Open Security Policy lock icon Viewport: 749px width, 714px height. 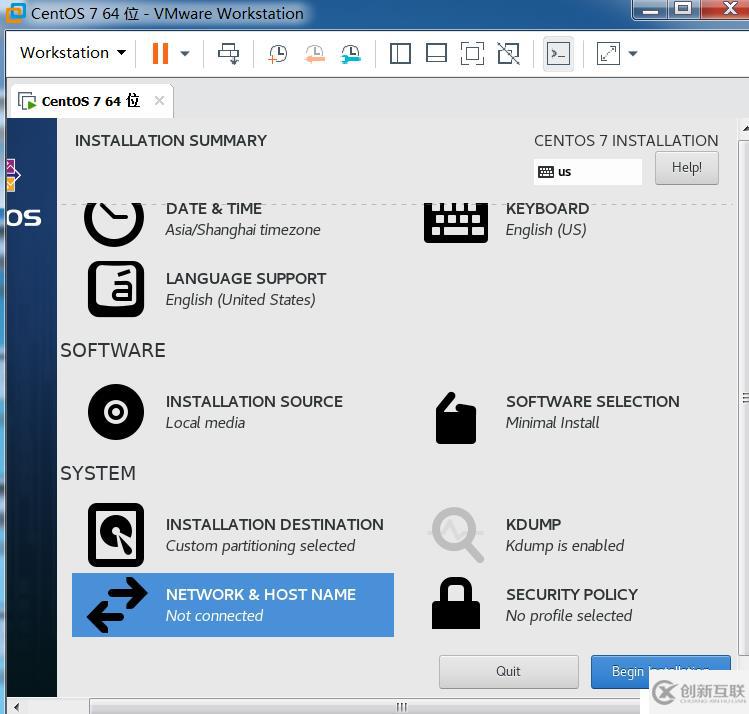[x=456, y=603]
